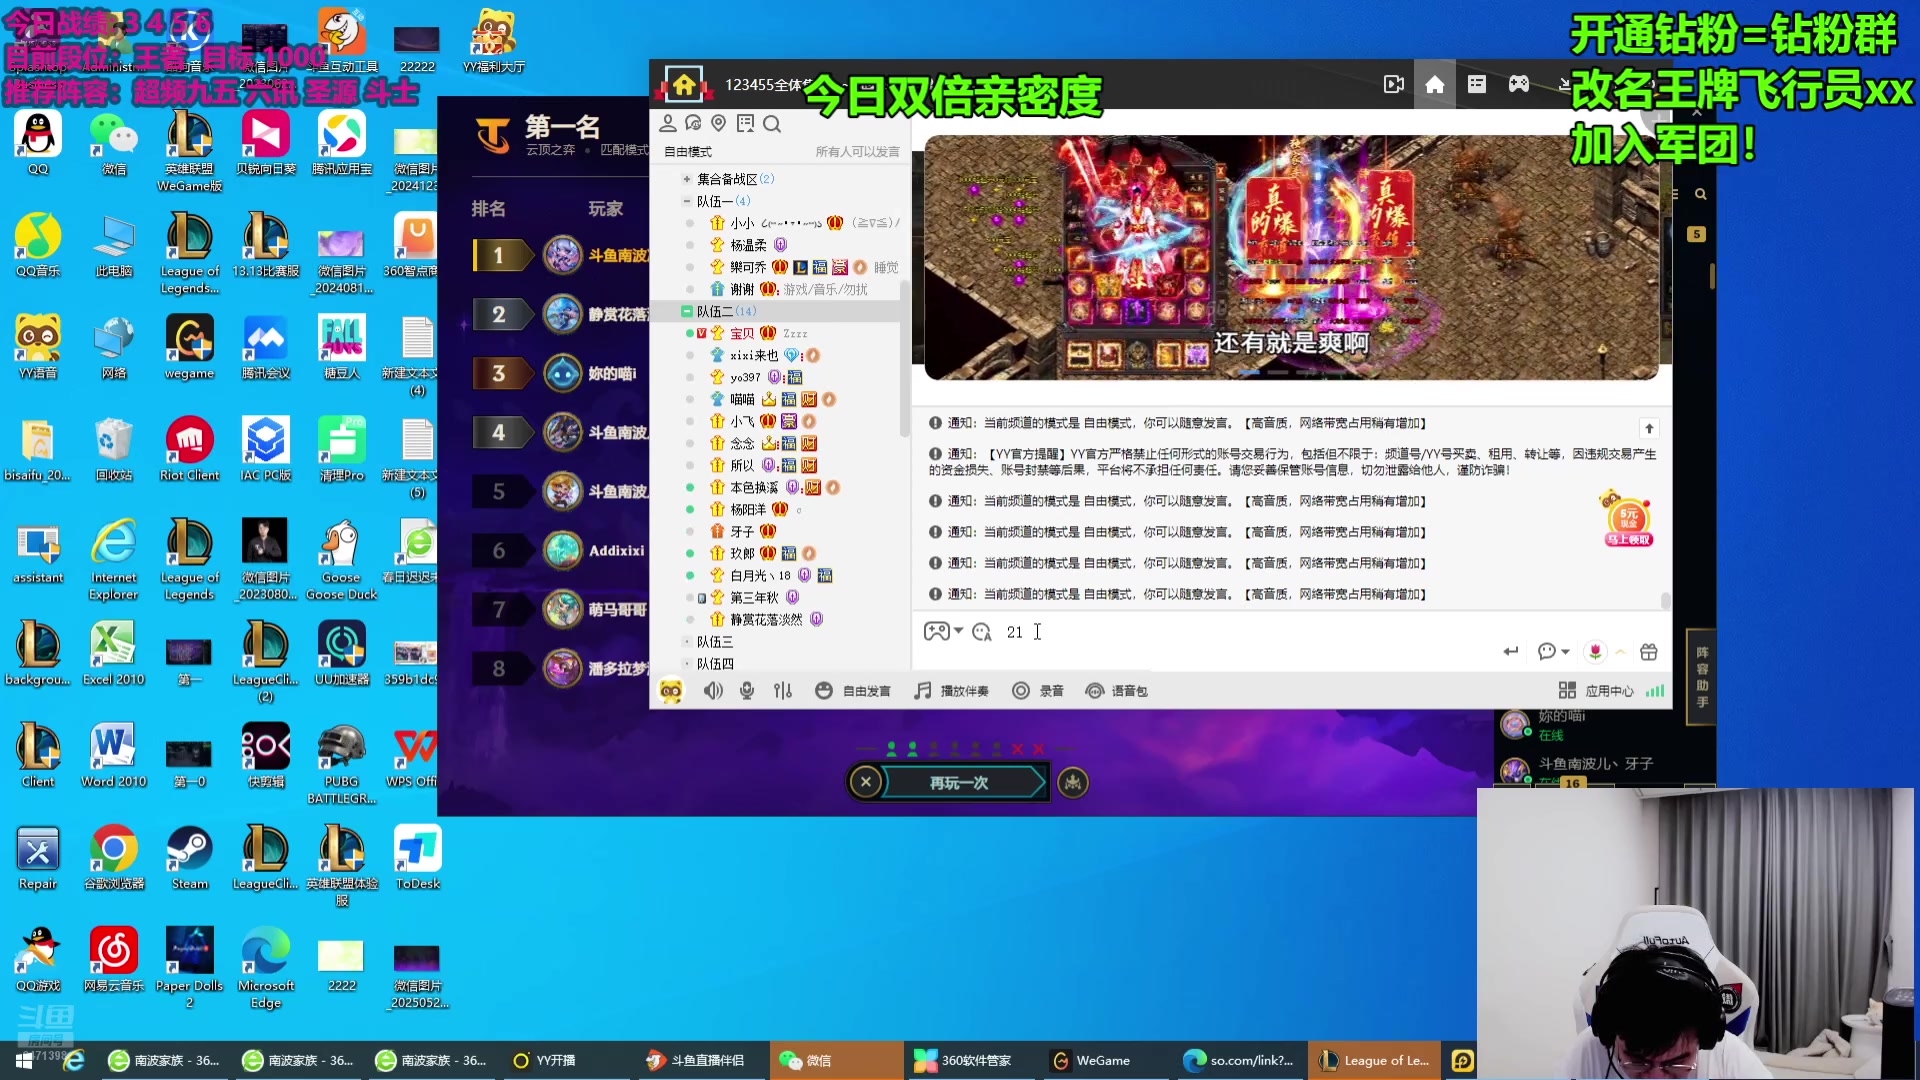Click the round emblem beside 再玩一次
The width and height of the screenshot is (1920, 1080).
(1073, 782)
